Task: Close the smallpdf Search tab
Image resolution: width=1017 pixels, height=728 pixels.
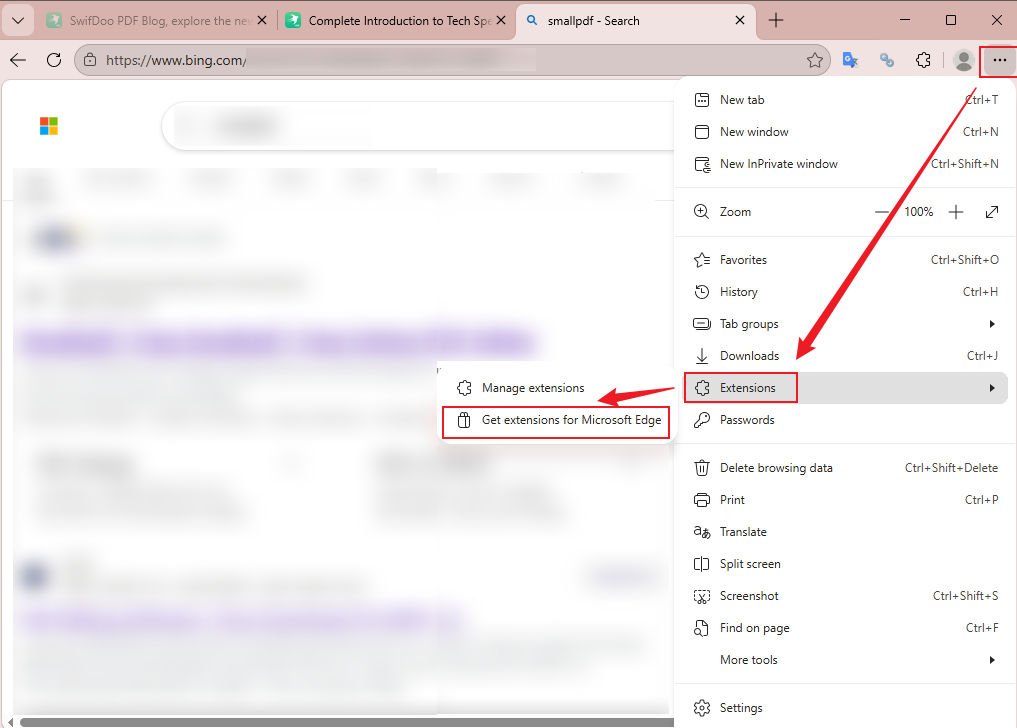Action: 740,19
